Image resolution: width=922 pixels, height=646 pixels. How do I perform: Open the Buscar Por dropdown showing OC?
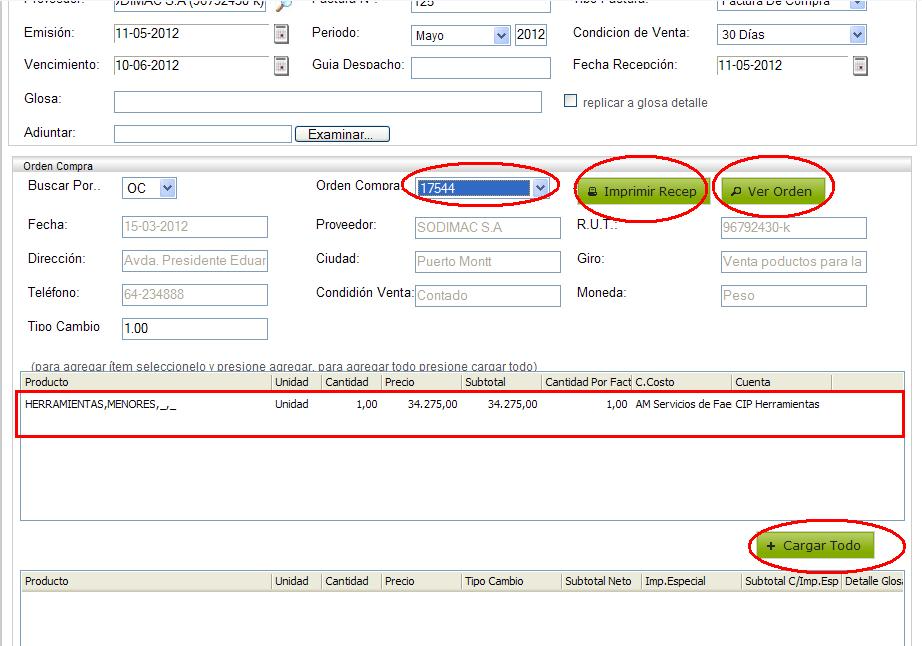pos(168,188)
